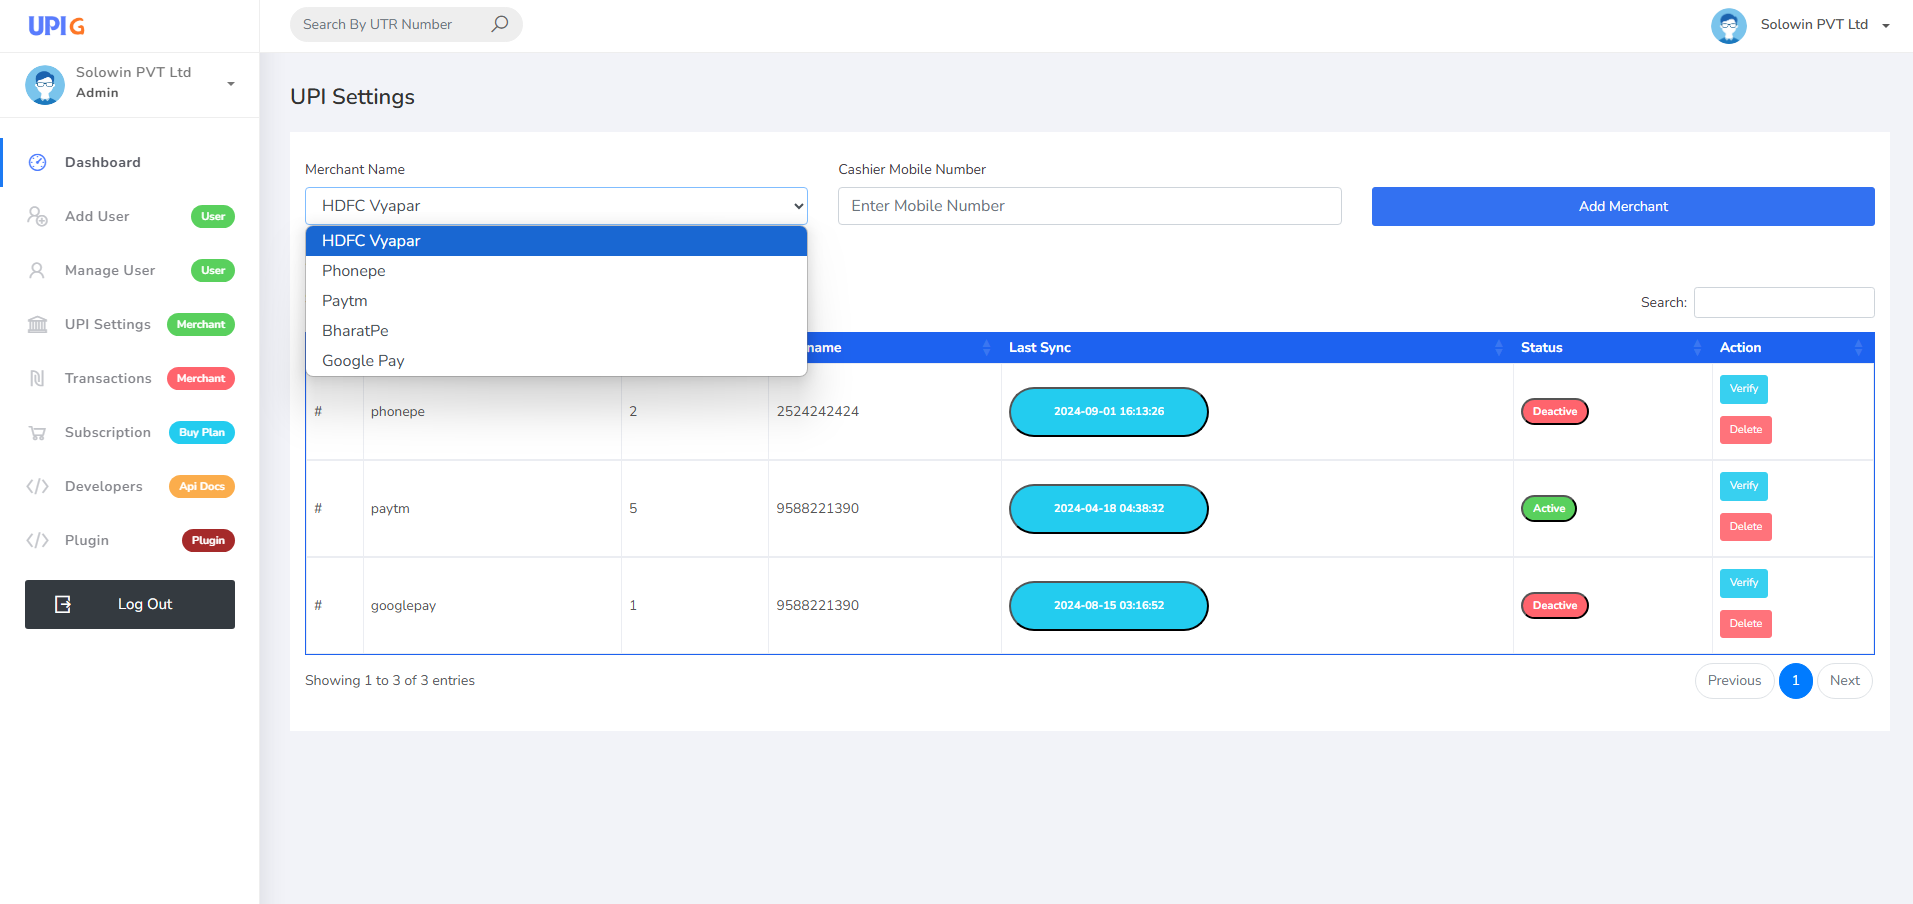Choose Paytm in the merchant list
1913x904 pixels.
coord(556,301)
